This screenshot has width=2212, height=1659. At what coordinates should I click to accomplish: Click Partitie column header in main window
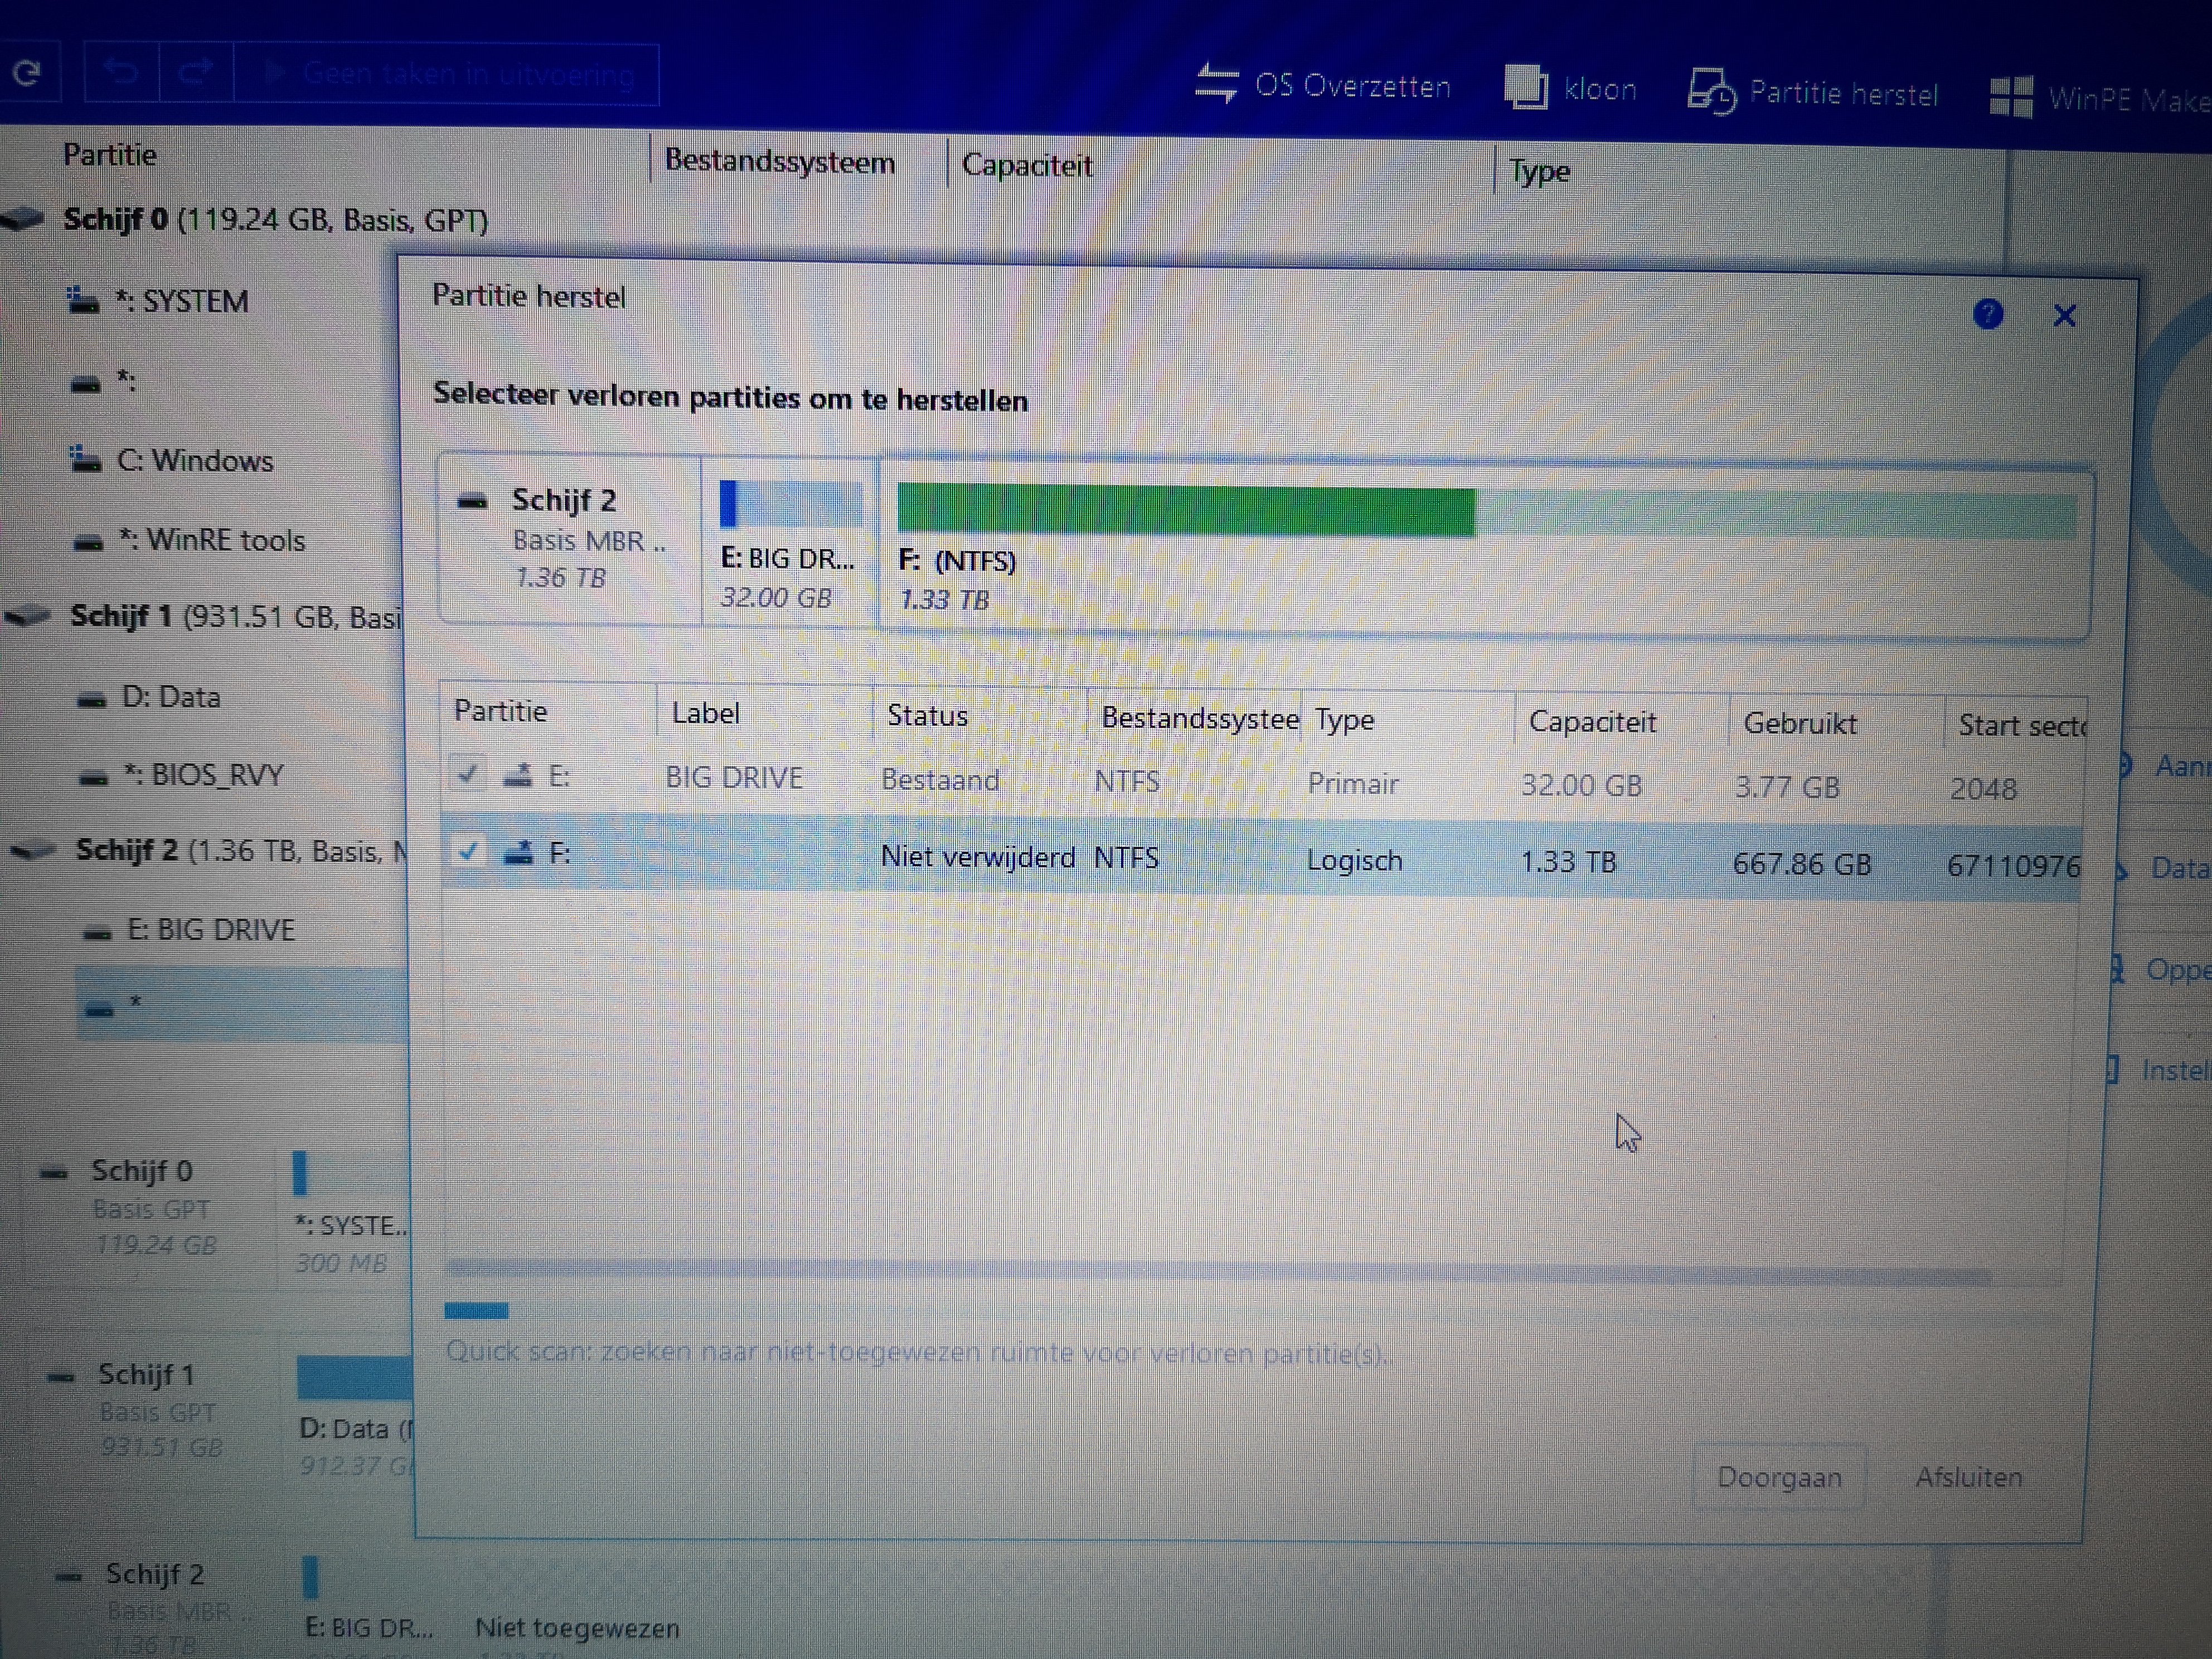click(110, 155)
